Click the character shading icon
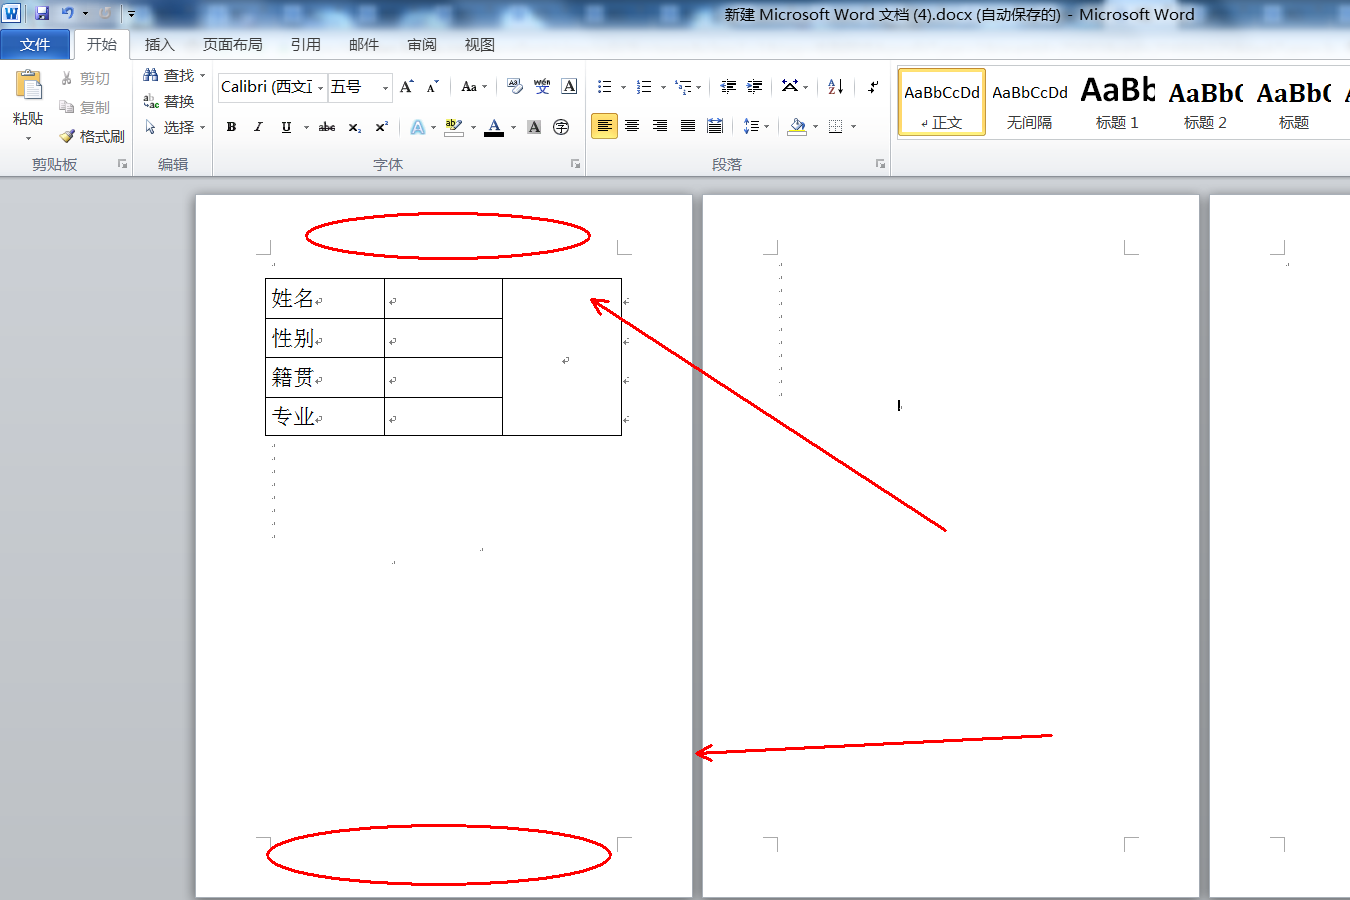This screenshot has width=1350, height=900. point(534,127)
